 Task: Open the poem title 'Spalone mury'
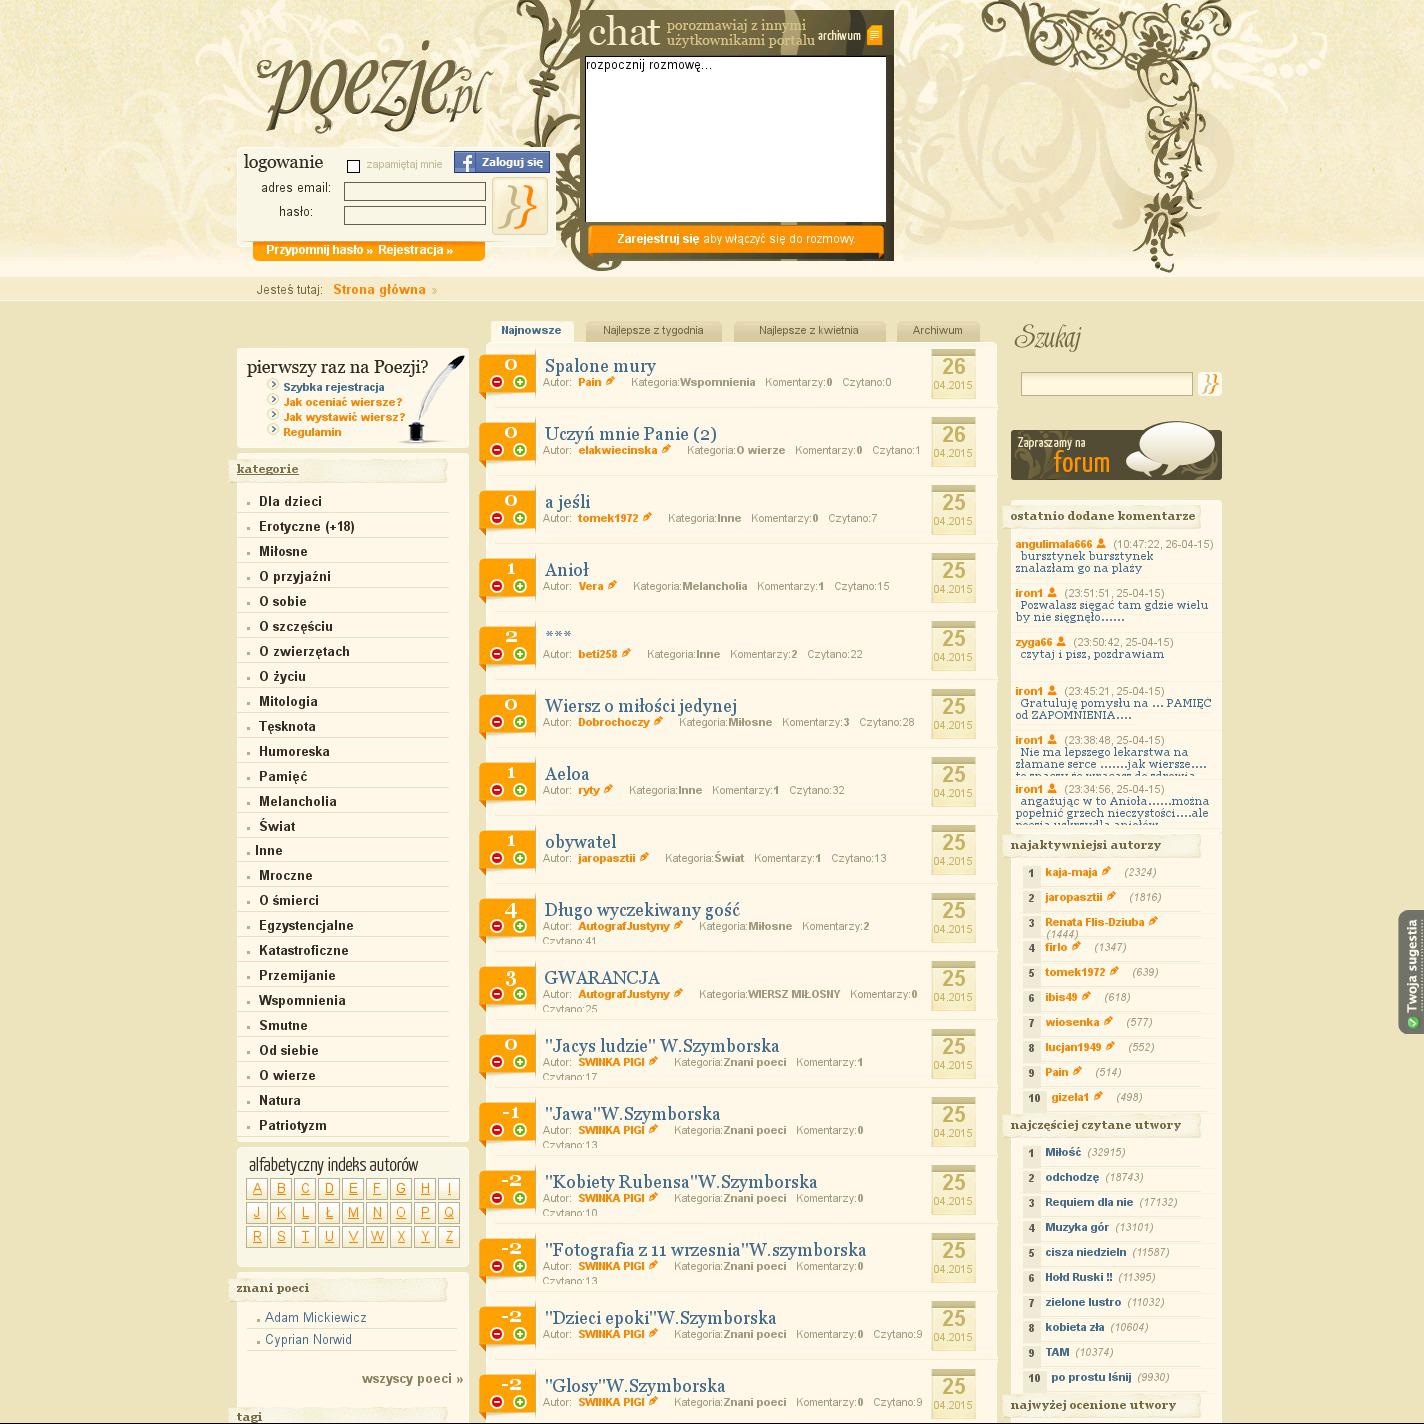[x=600, y=366]
